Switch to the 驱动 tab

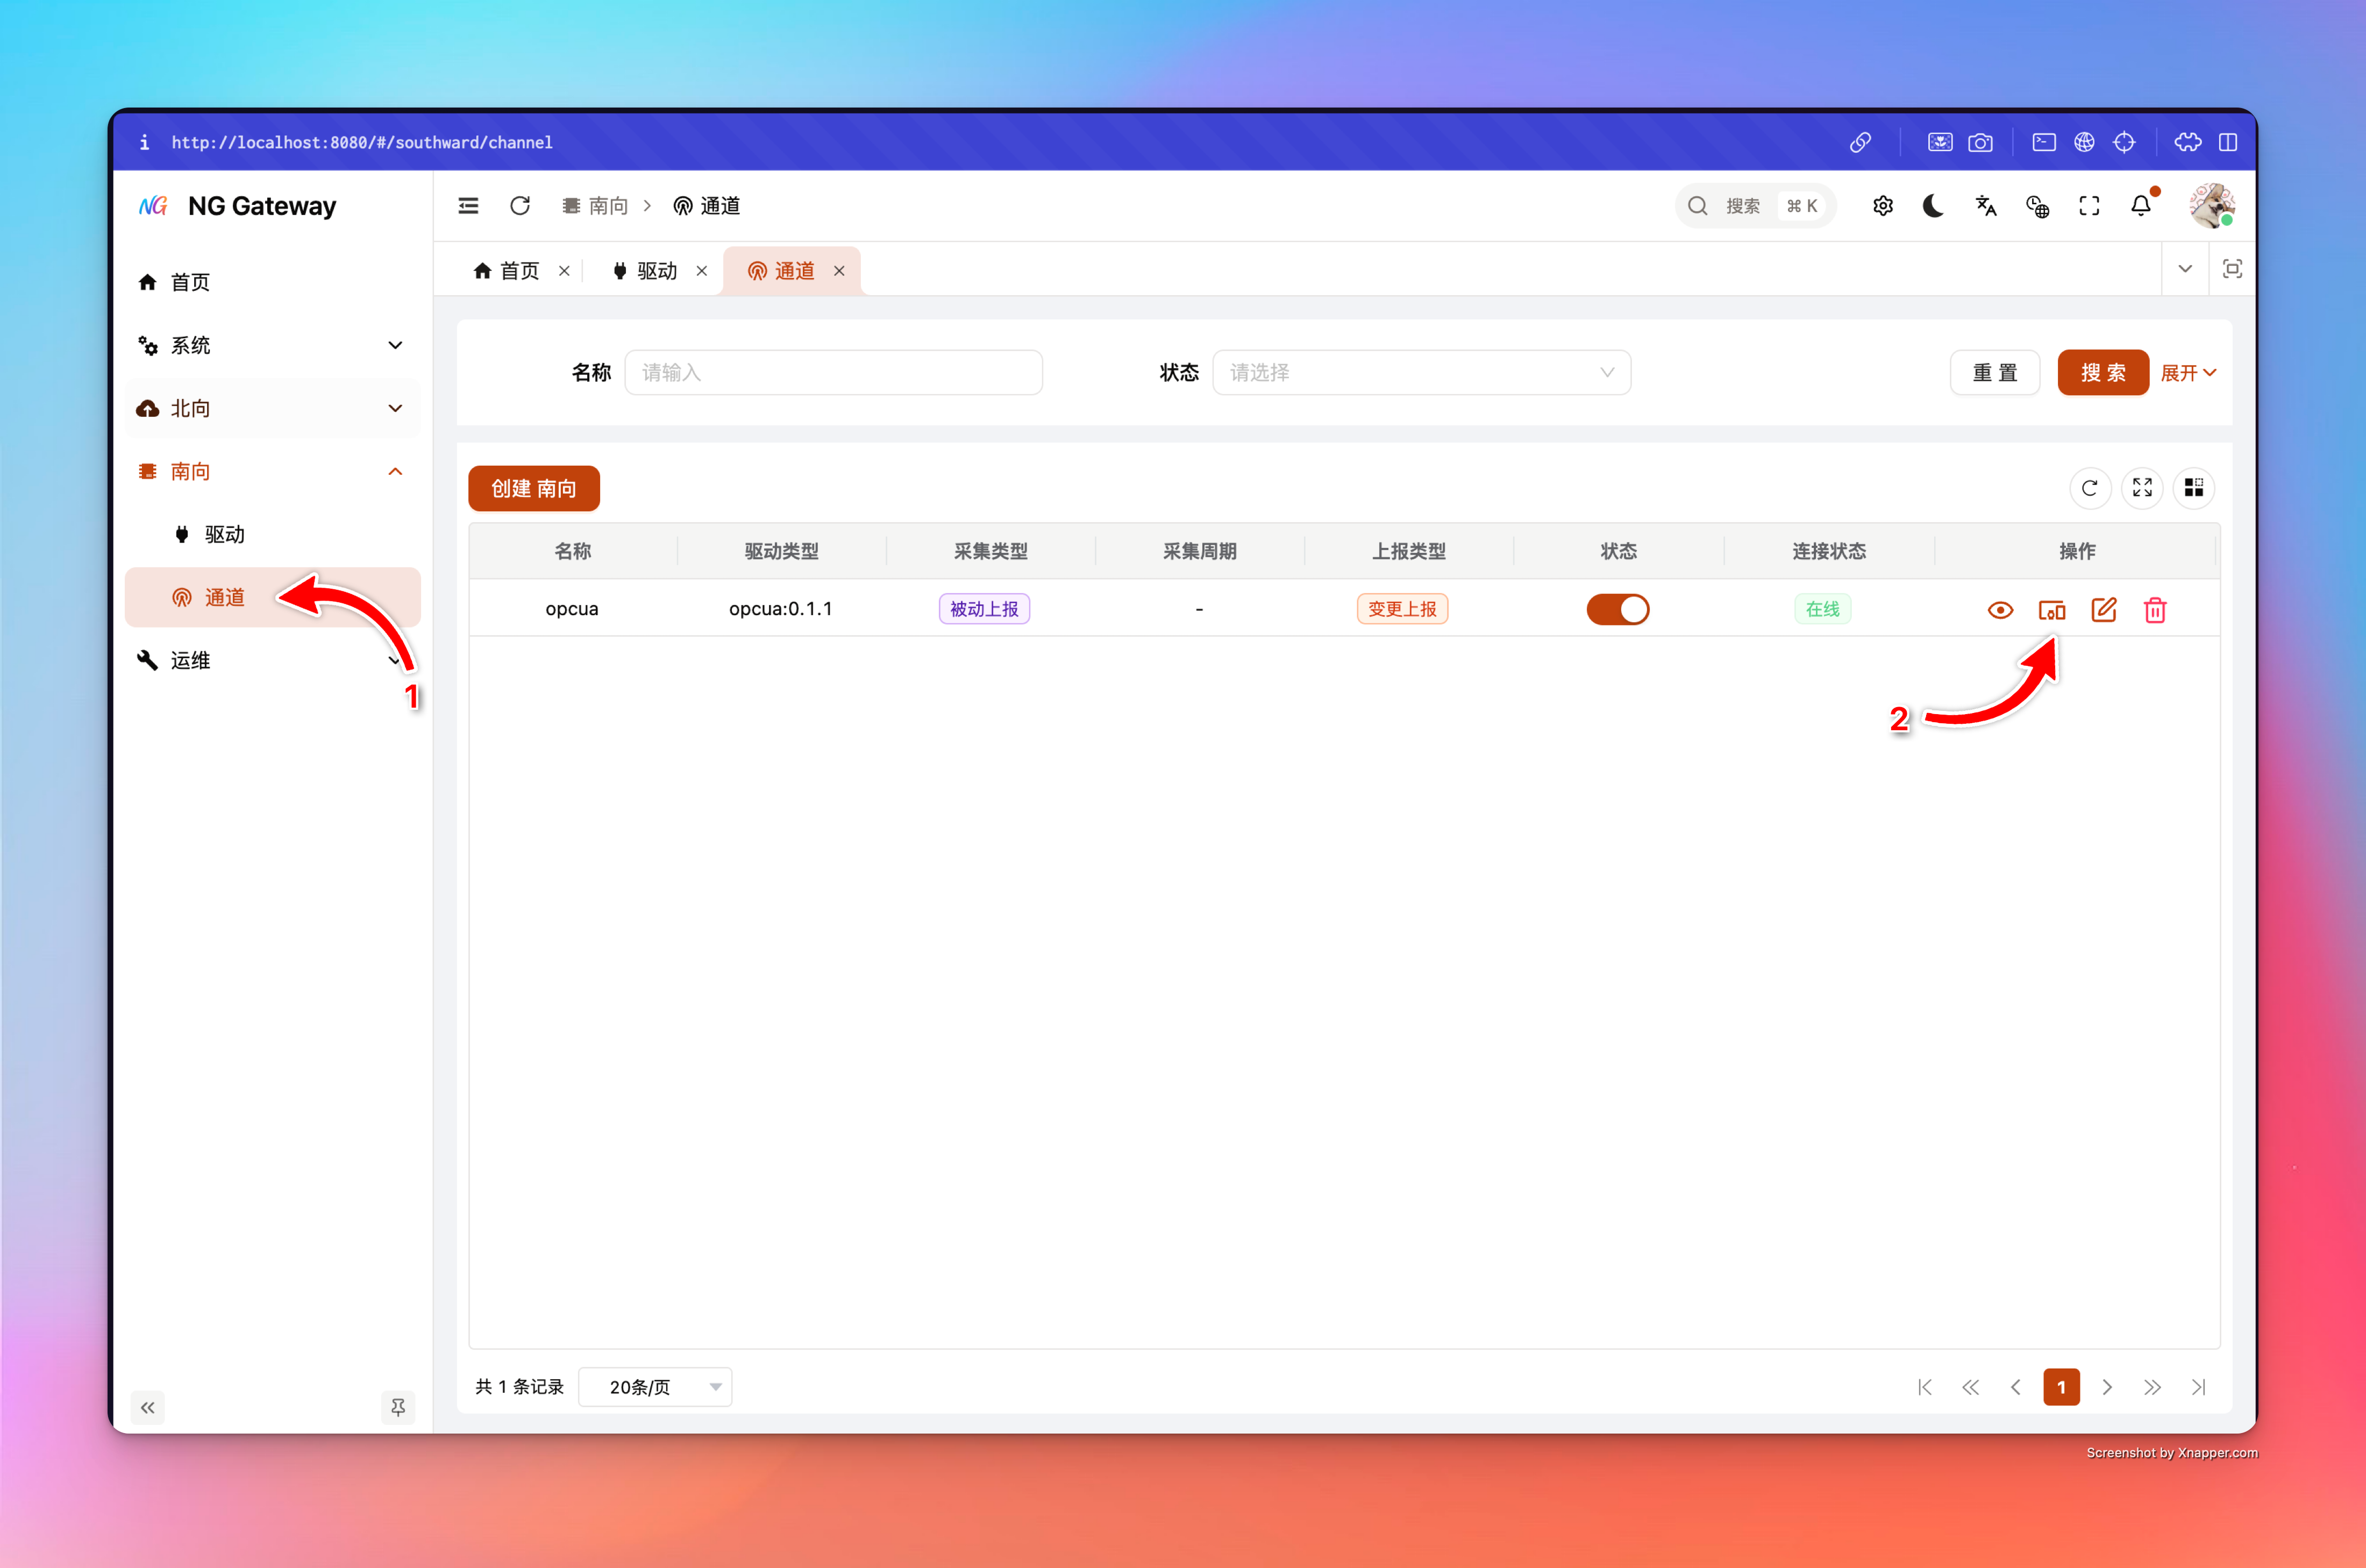(x=656, y=271)
